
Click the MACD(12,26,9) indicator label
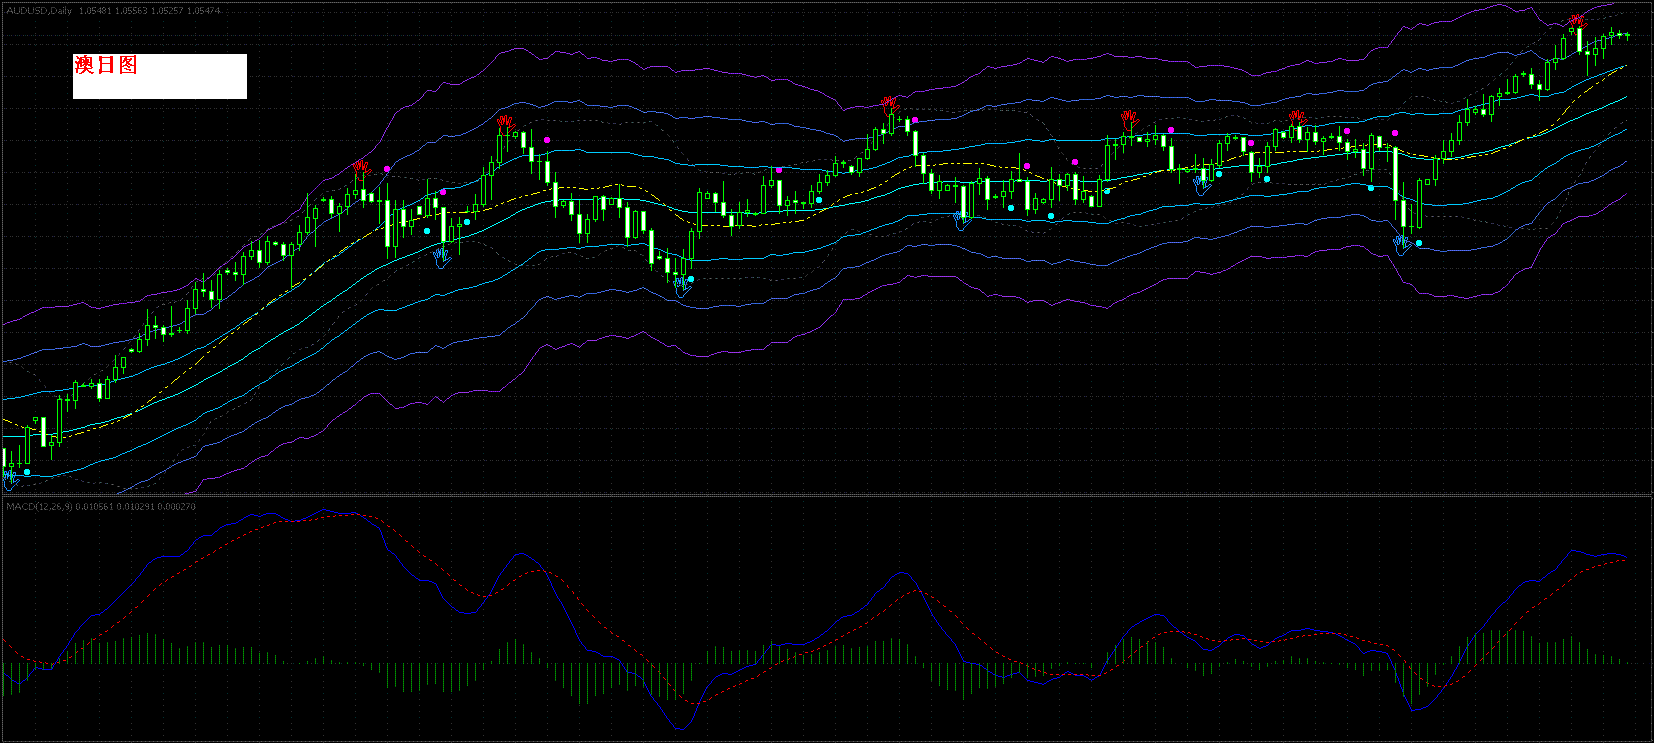(38, 507)
